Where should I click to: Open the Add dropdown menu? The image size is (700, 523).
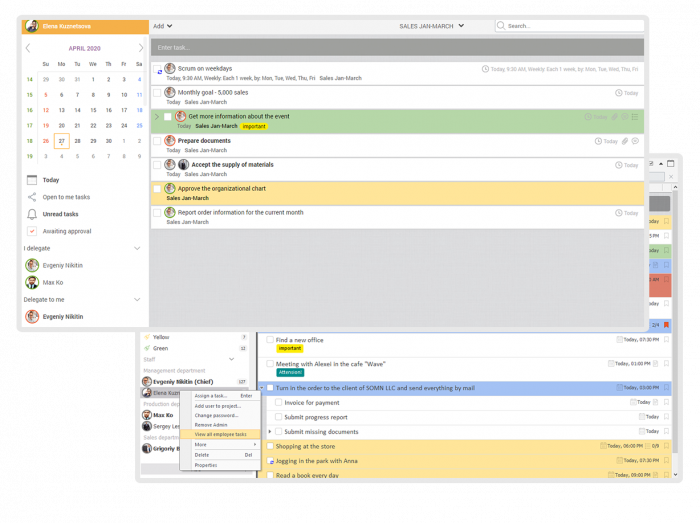pyautogui.click(x=162, y=26)
